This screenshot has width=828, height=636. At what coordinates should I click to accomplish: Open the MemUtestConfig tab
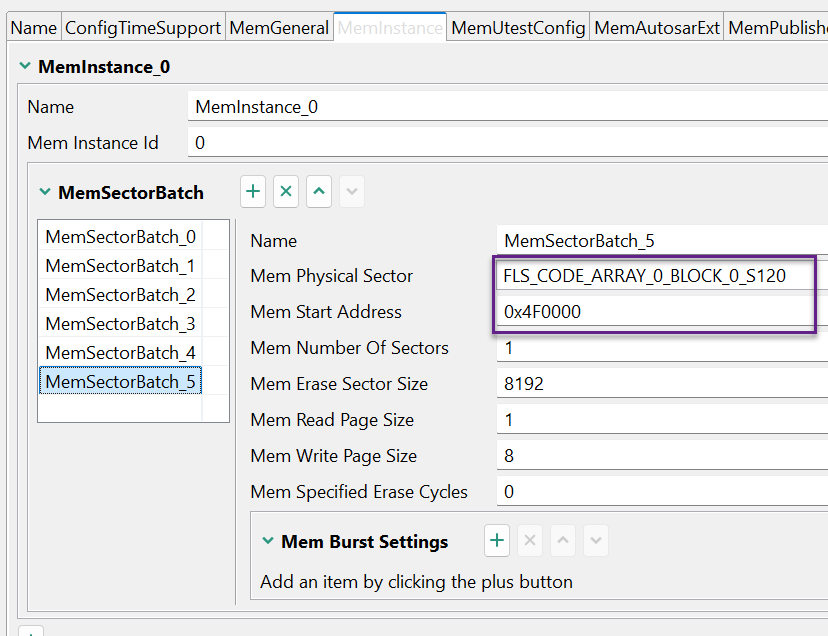point(518,27)
